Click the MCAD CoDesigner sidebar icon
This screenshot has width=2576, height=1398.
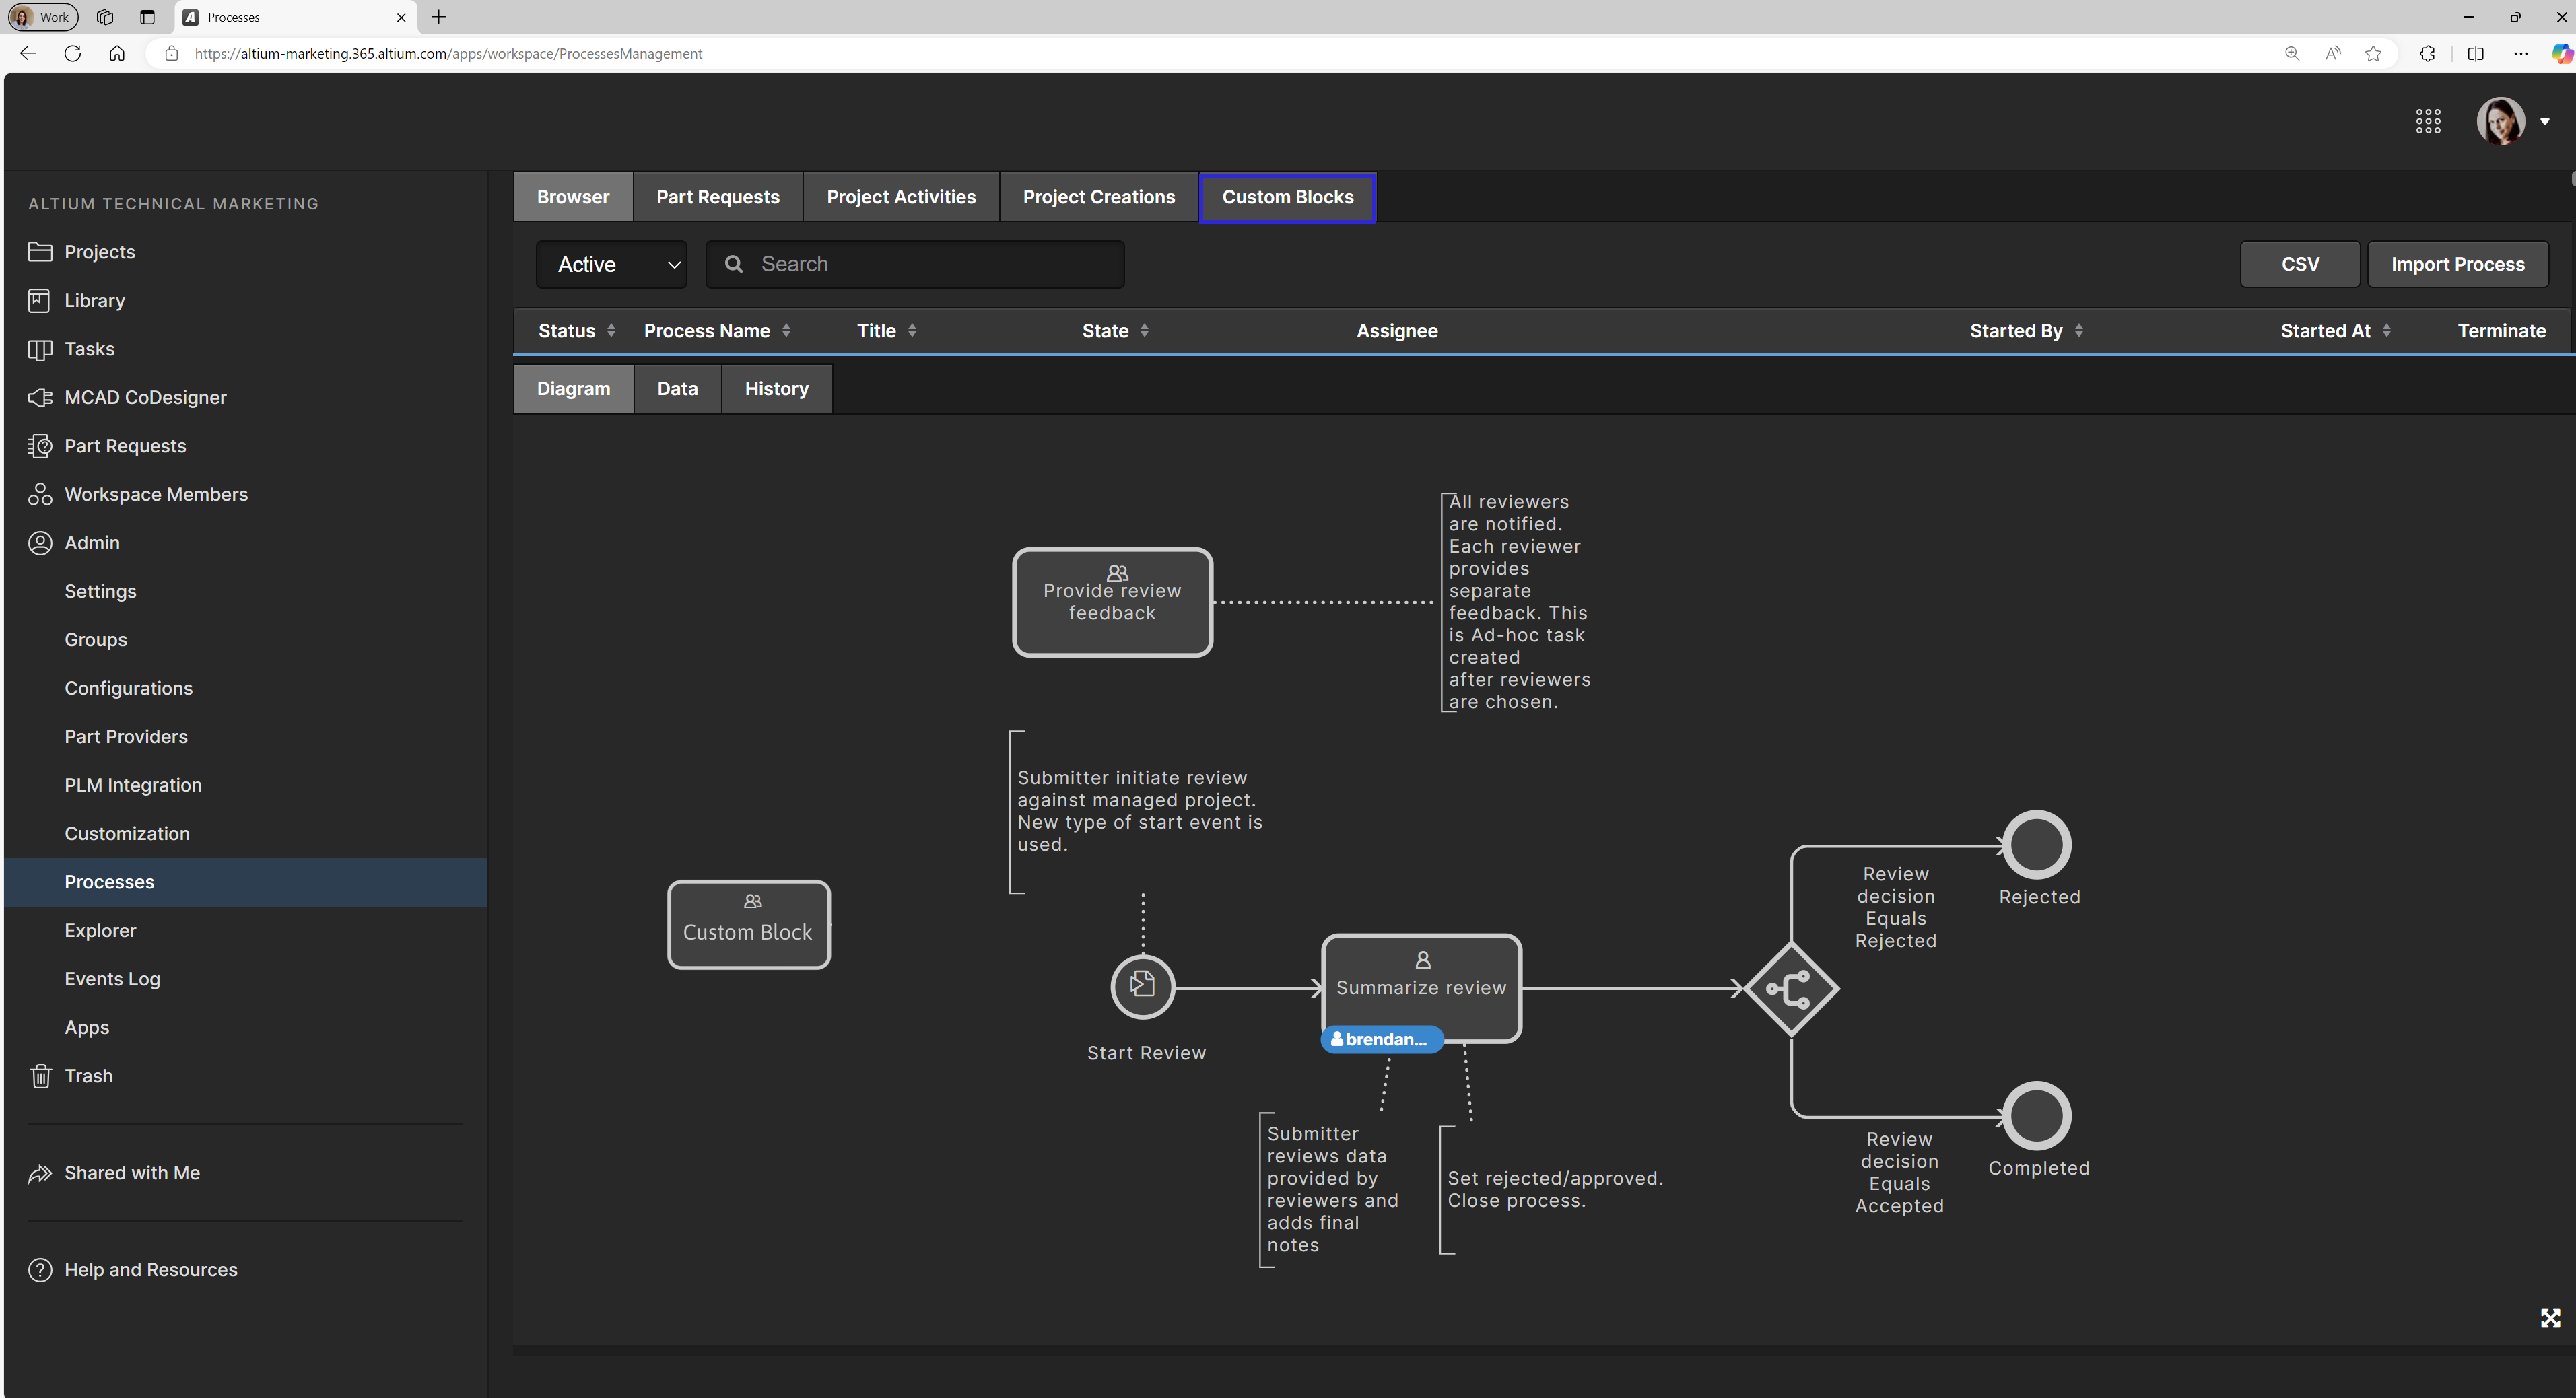(40, 397)
